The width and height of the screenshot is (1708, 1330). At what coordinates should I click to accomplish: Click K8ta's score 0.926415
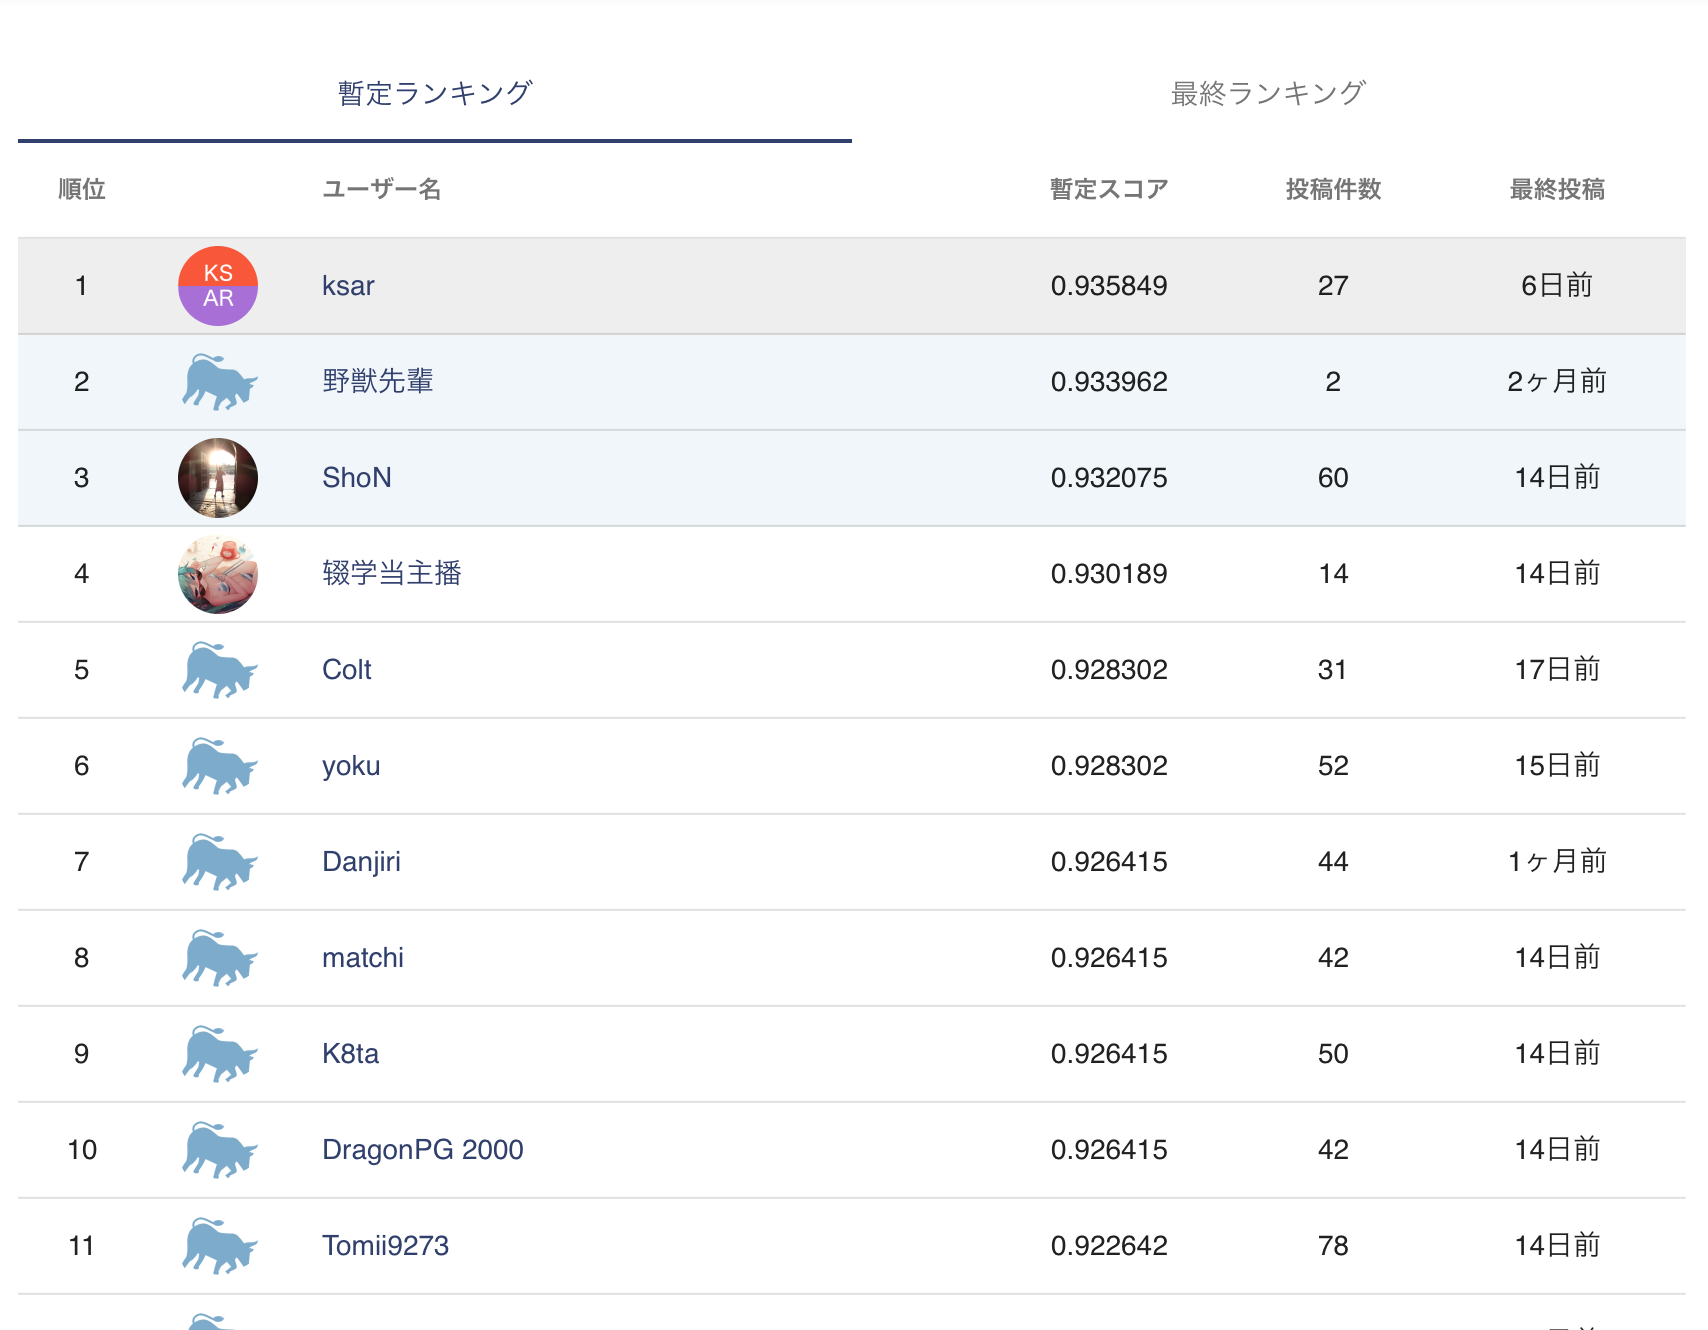pyautogui.click(x=1109, y=1054)
